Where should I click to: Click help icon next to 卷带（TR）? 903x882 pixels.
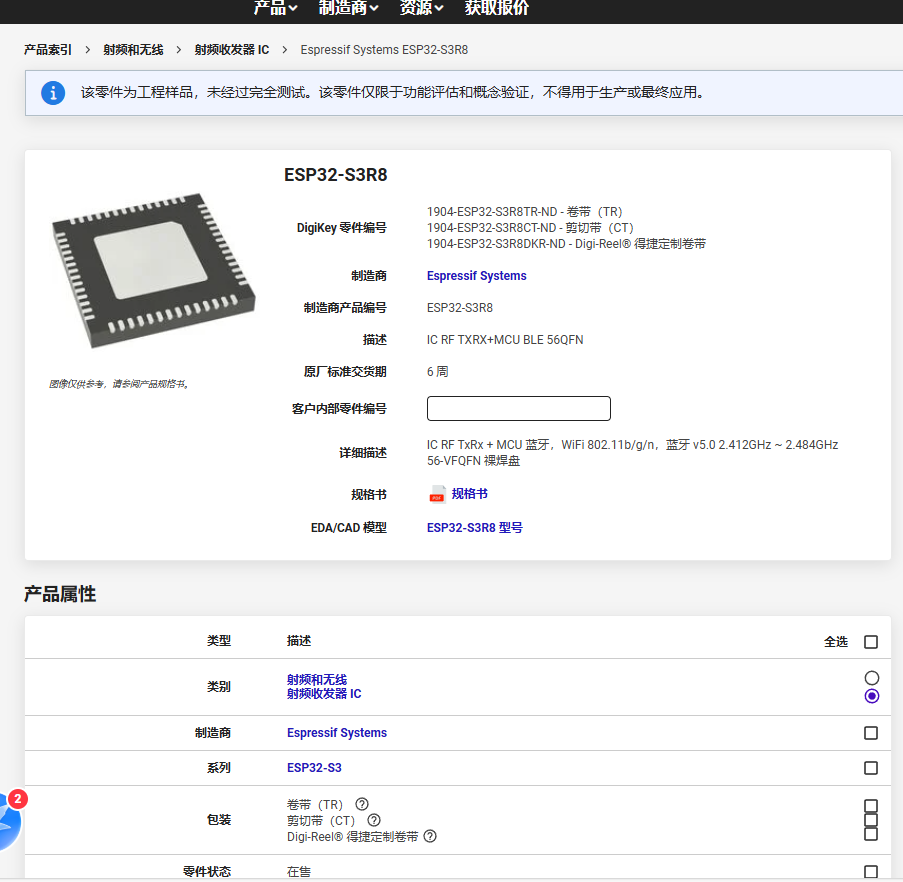(x=362, y=804)
